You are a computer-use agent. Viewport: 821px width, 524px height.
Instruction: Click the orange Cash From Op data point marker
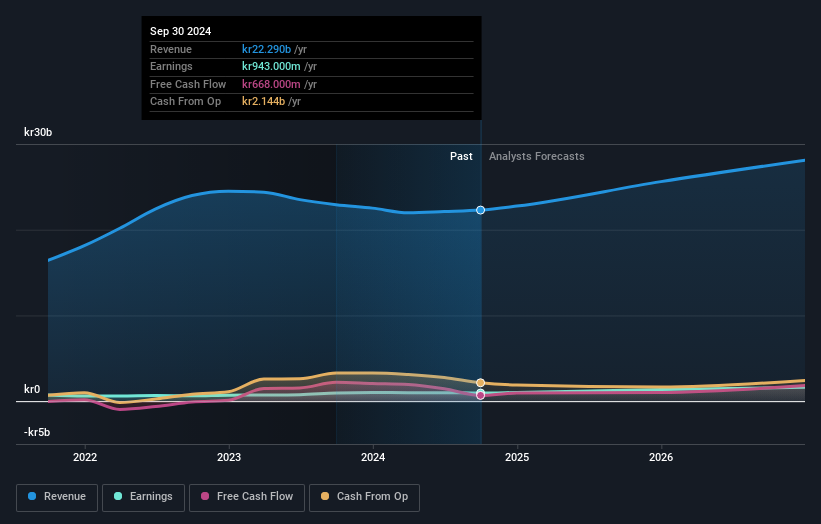(480, 383)
